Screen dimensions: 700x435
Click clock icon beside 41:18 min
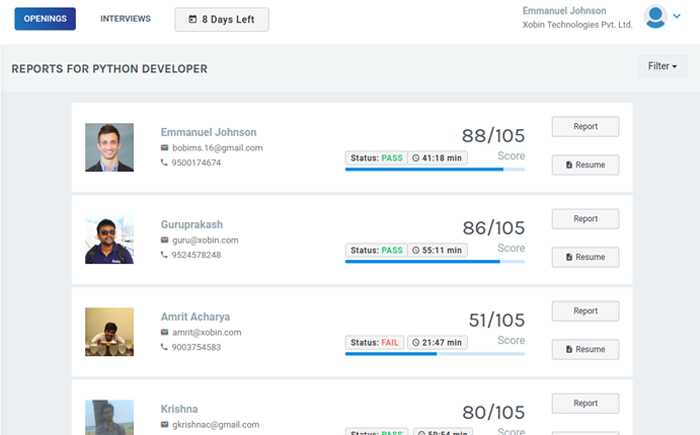(x=416, y=158)
